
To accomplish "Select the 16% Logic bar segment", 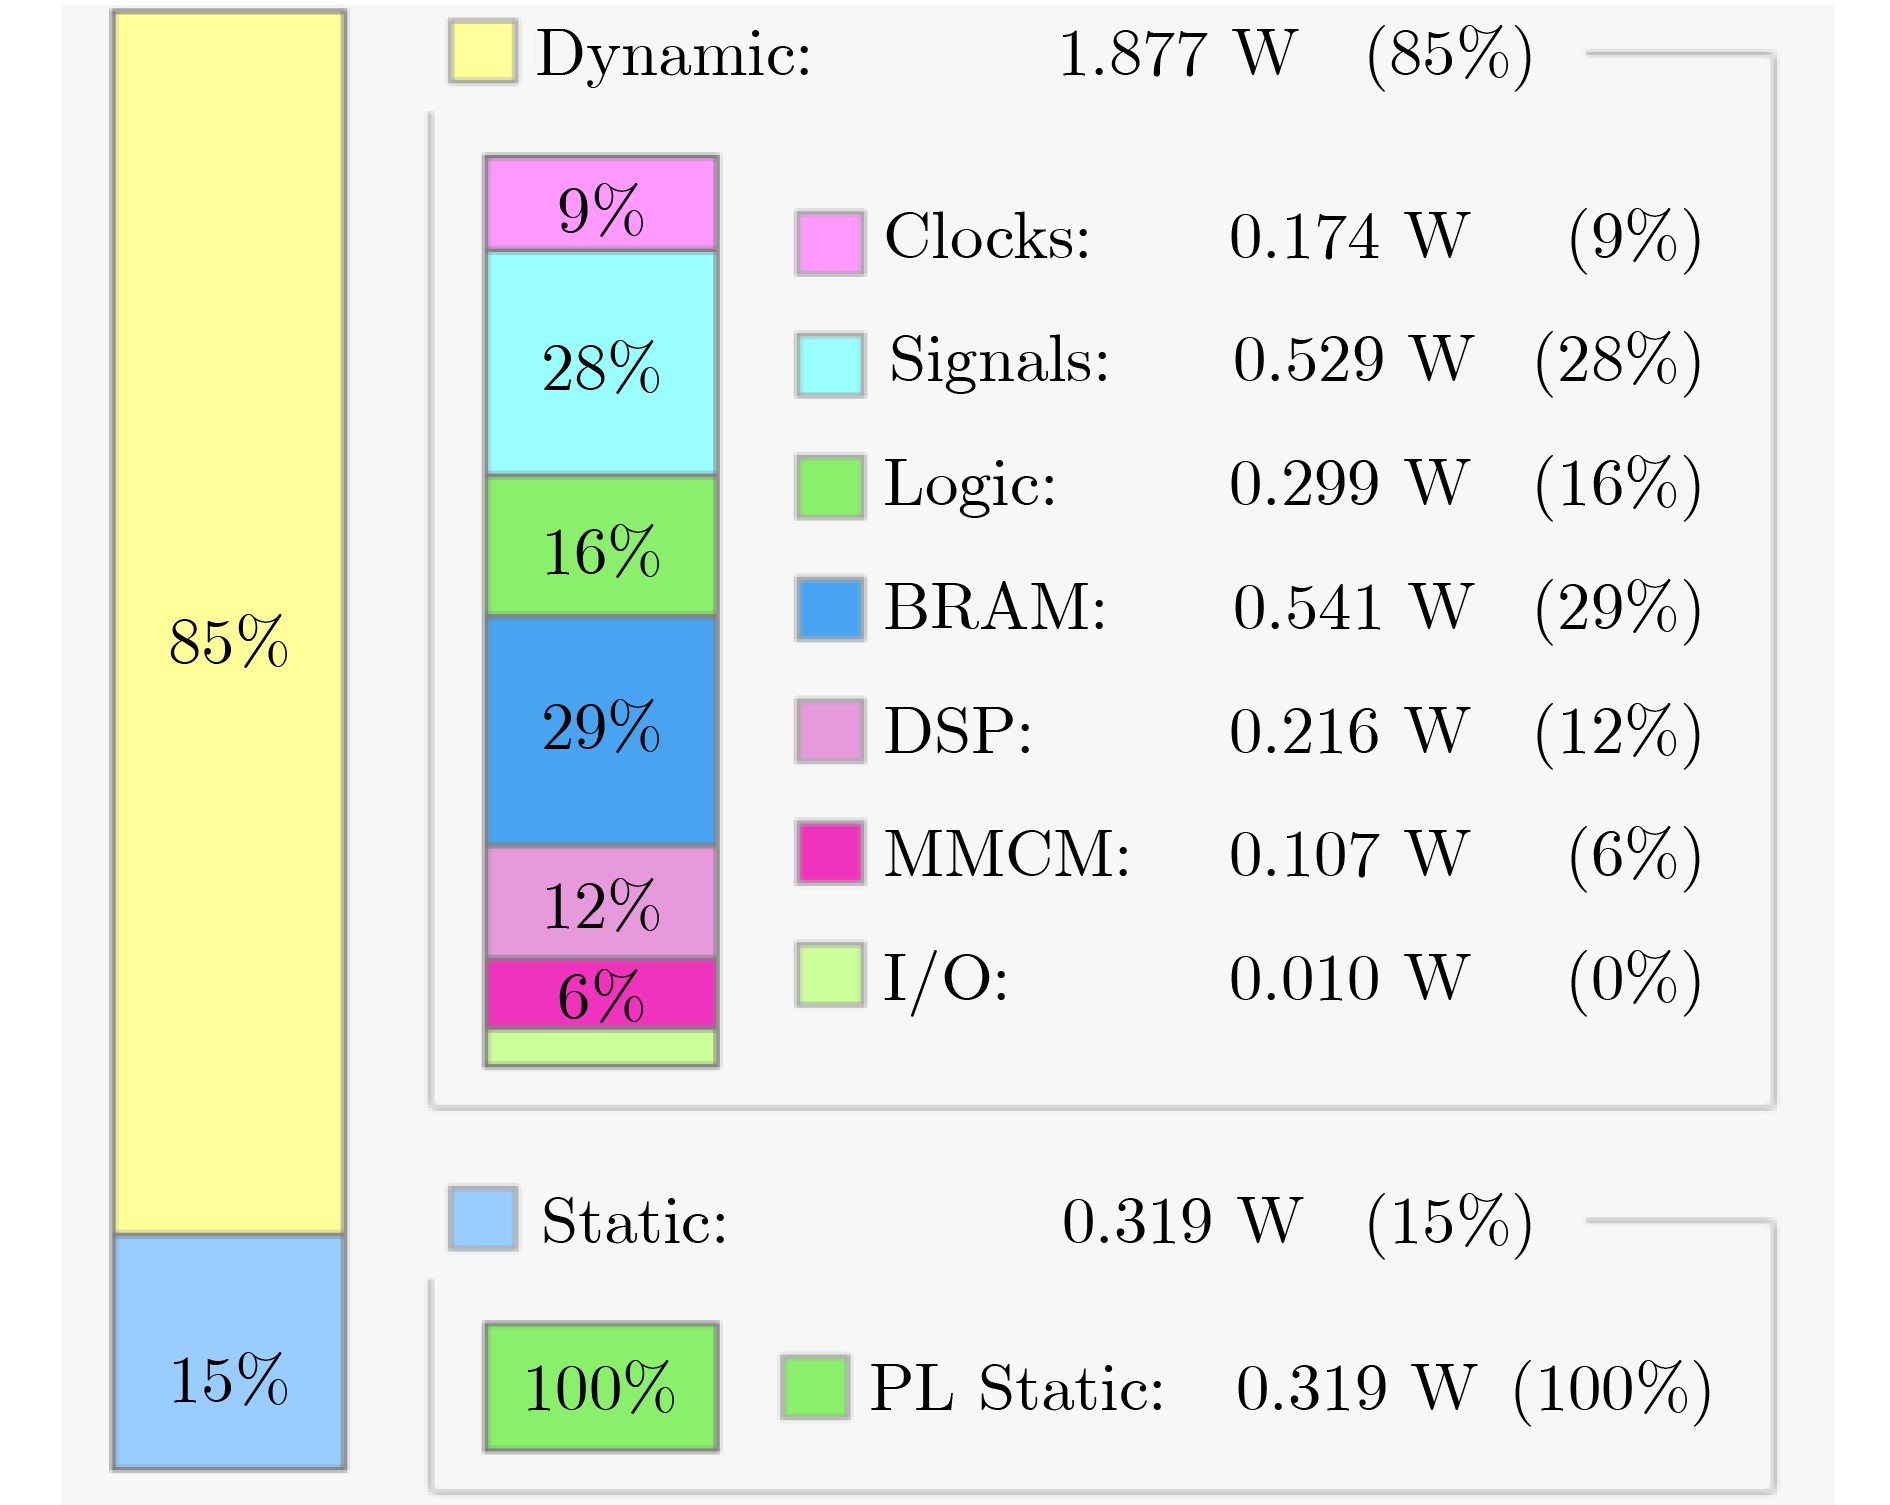I will coord(601,546).
